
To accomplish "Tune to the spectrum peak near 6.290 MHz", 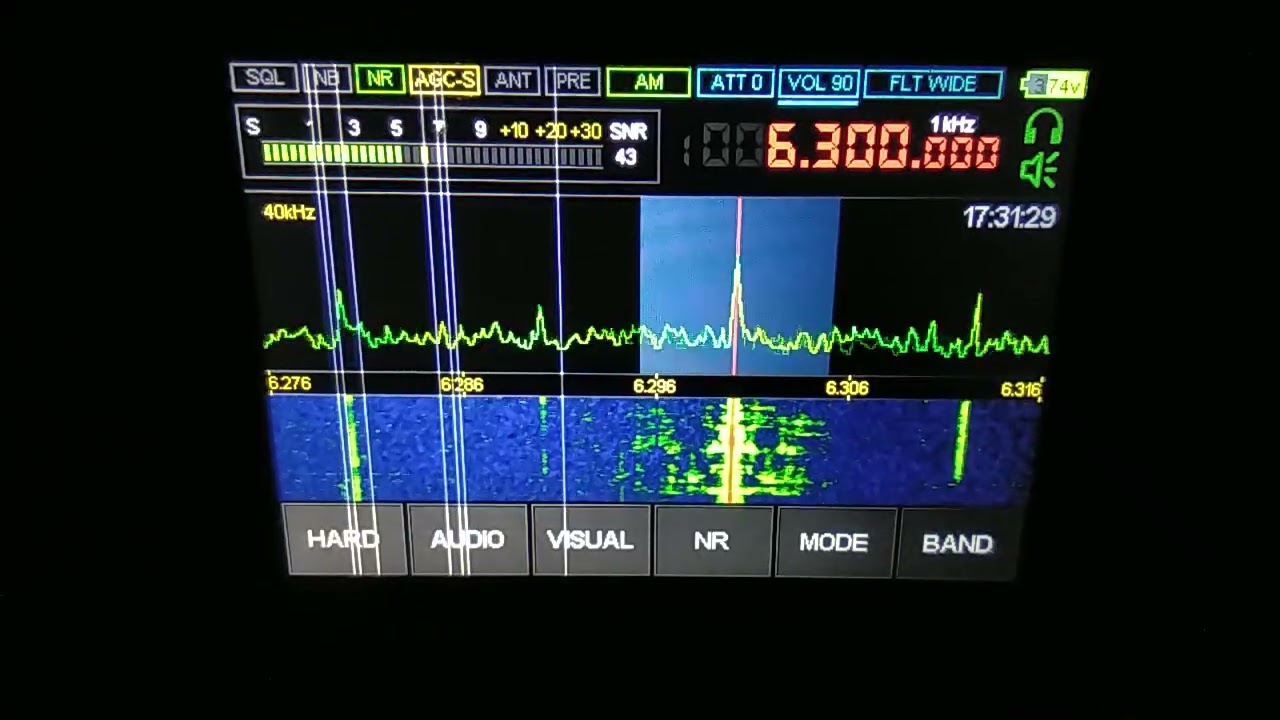I will [x=540, y=326].
